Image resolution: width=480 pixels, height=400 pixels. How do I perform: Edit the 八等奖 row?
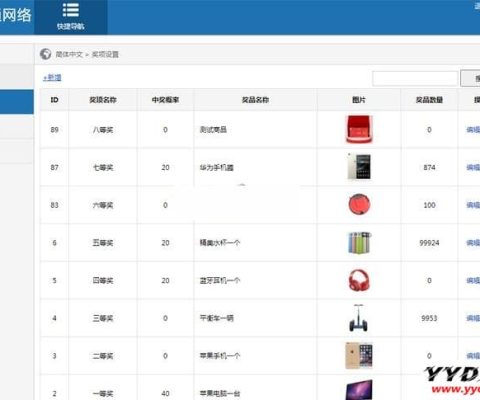(473, 130)
